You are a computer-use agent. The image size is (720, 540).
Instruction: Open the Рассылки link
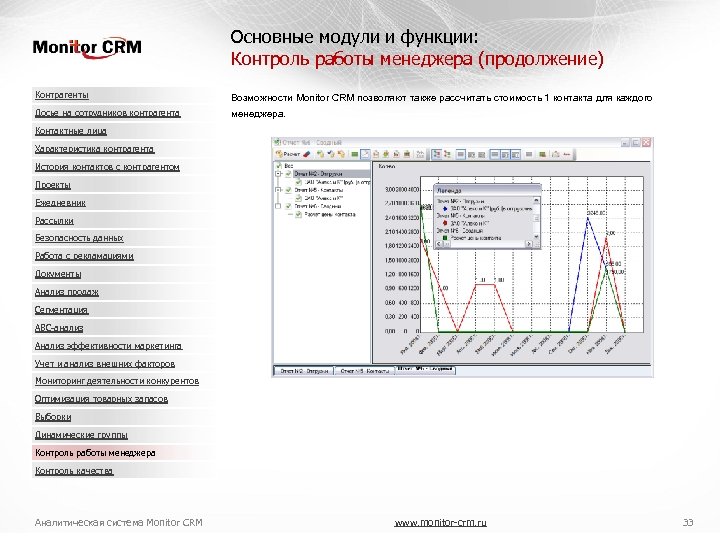point(54,220)
